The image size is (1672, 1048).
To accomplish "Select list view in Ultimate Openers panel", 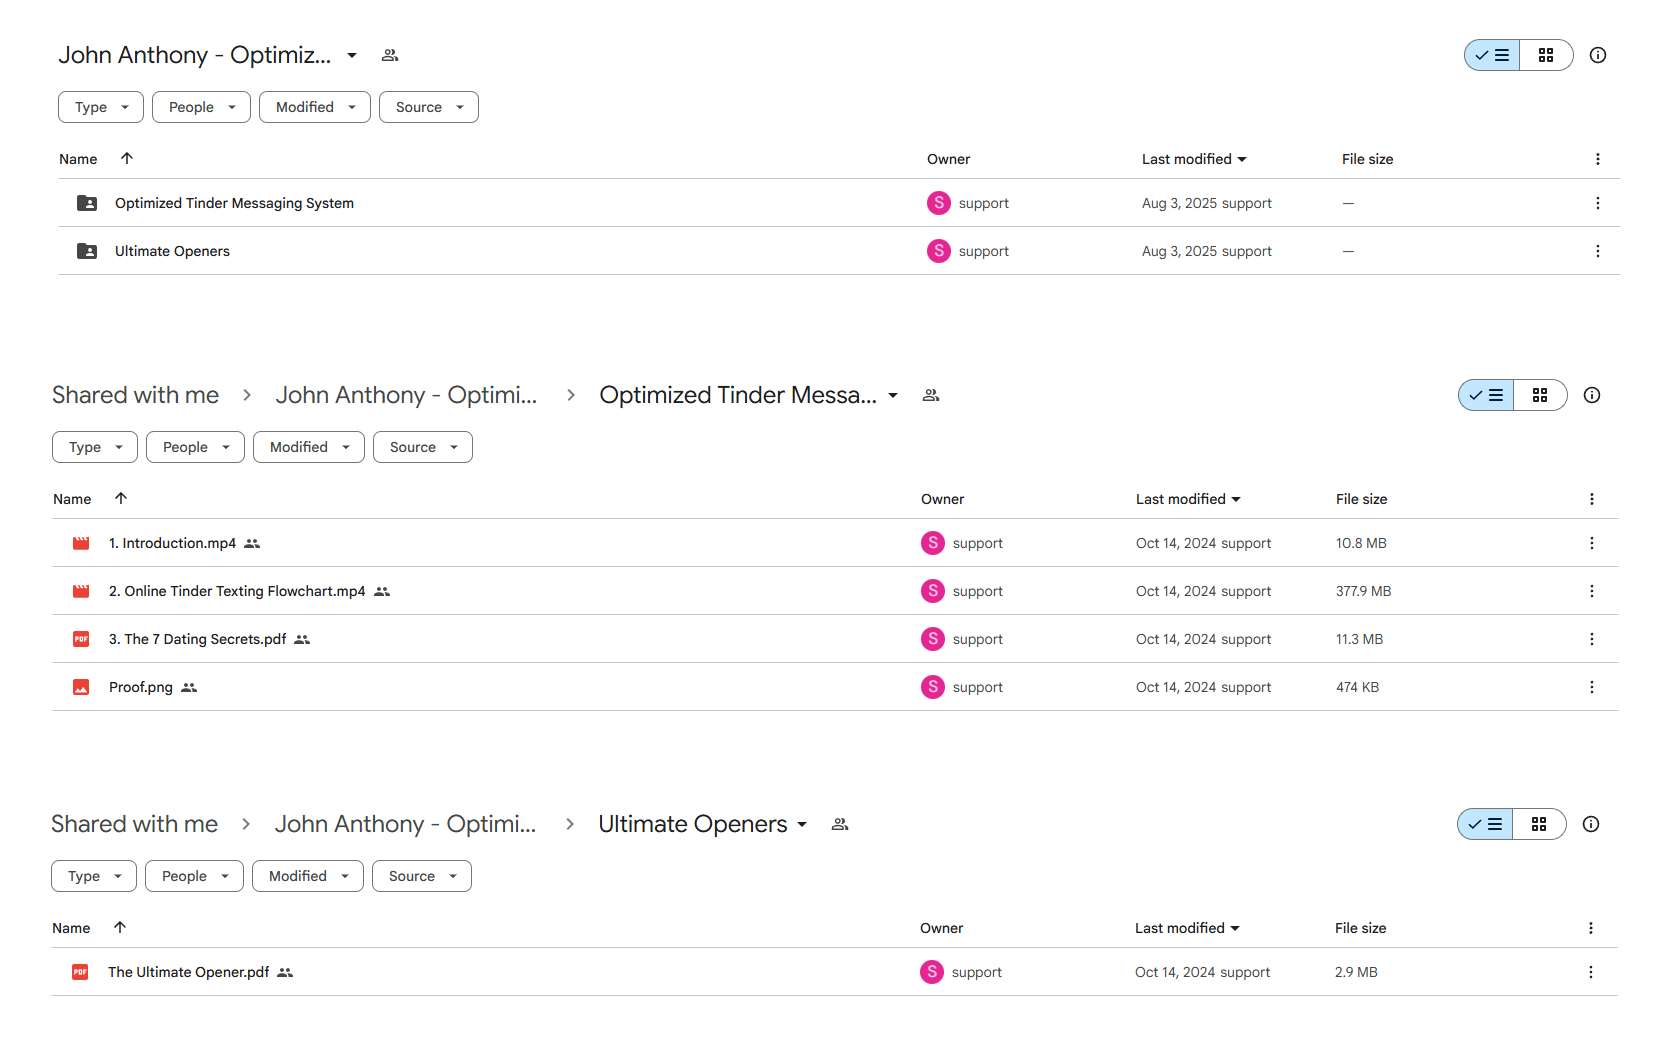I will point(1485,824).
